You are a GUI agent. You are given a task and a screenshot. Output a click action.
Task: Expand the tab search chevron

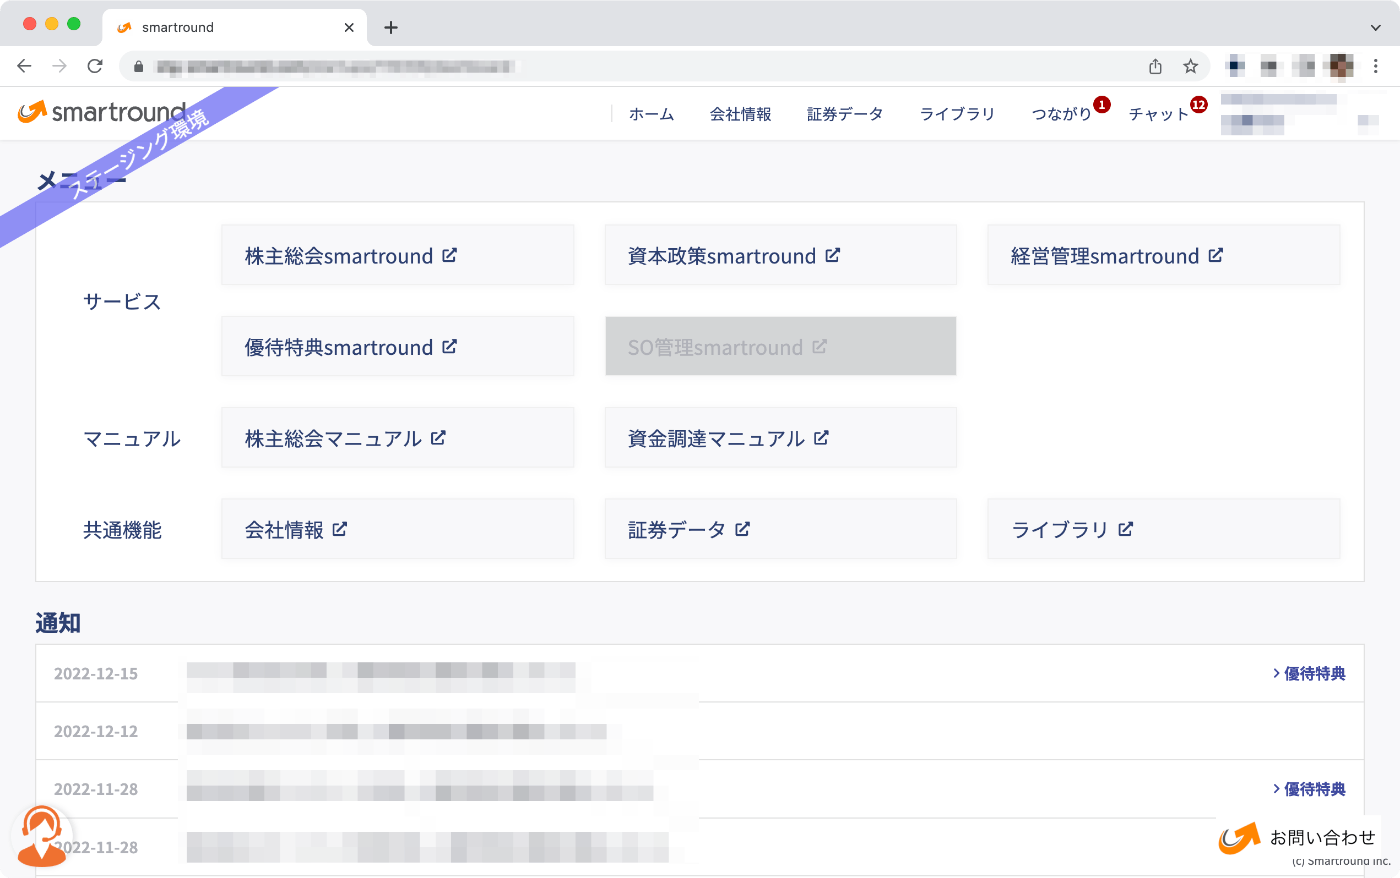coord(1376,28)
